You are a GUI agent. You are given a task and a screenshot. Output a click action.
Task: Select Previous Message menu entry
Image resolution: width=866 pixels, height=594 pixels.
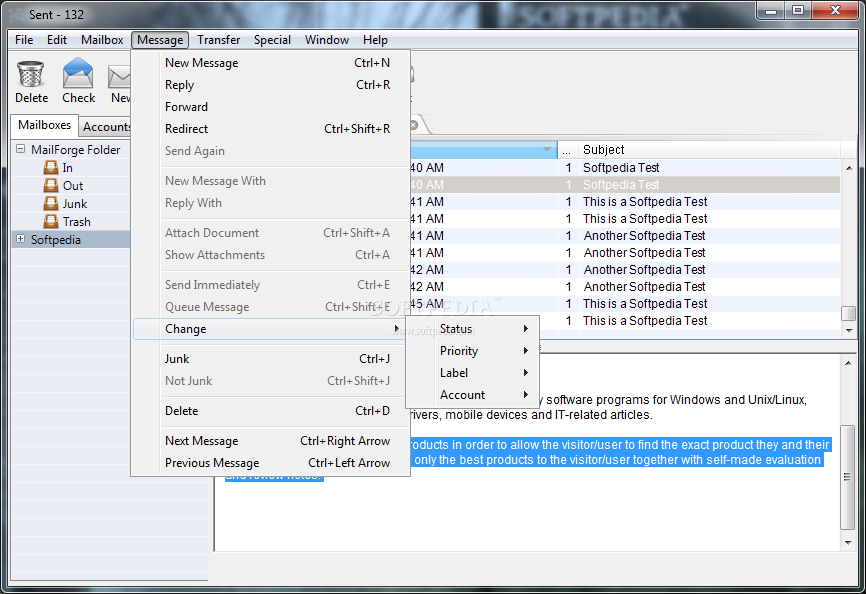[x=270, y=463]
